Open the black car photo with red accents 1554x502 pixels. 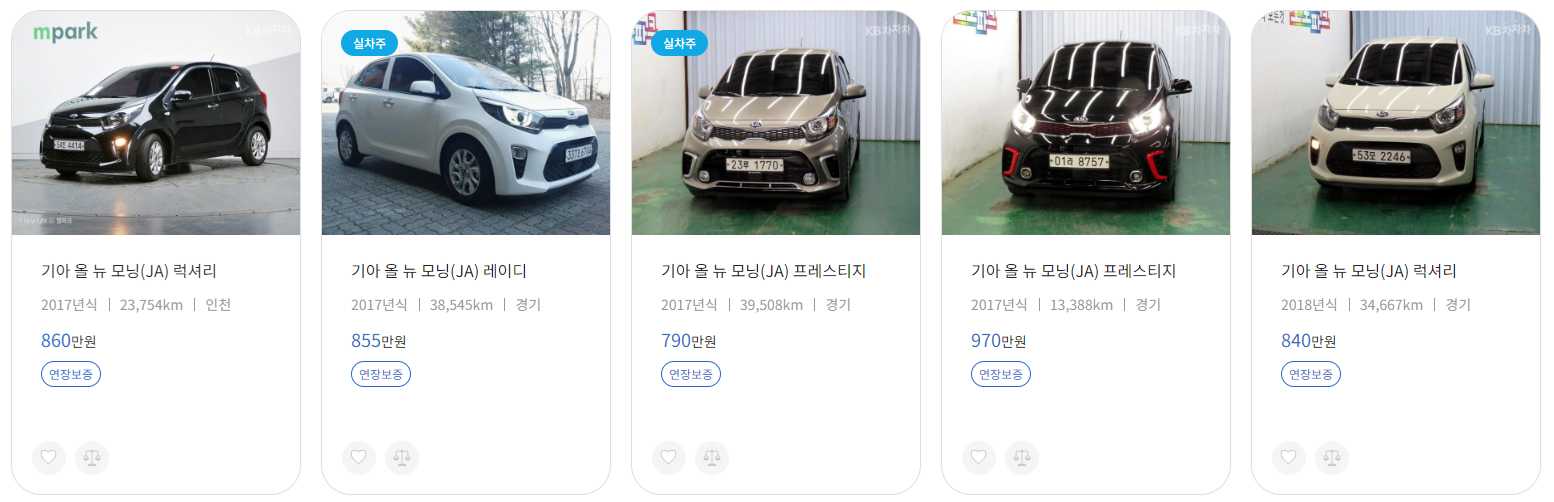click(x=1086, y=123)
